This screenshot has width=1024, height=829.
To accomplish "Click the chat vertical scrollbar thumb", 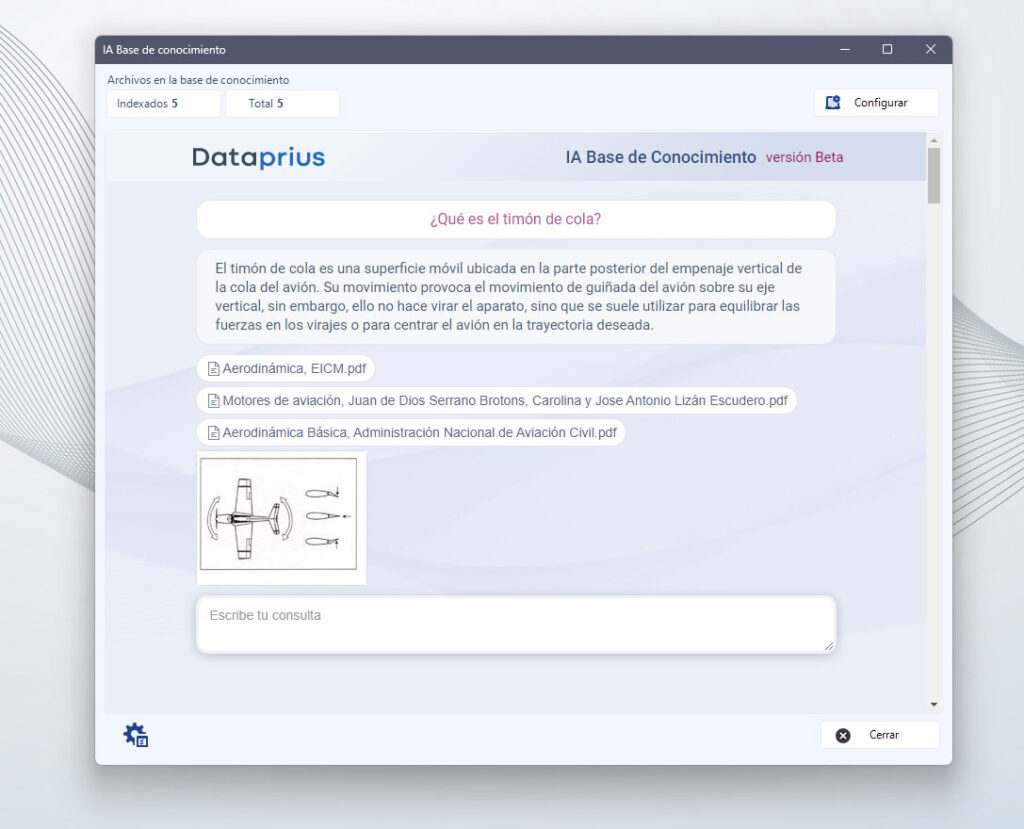I will pyautogui.click(x=934, y=175).
